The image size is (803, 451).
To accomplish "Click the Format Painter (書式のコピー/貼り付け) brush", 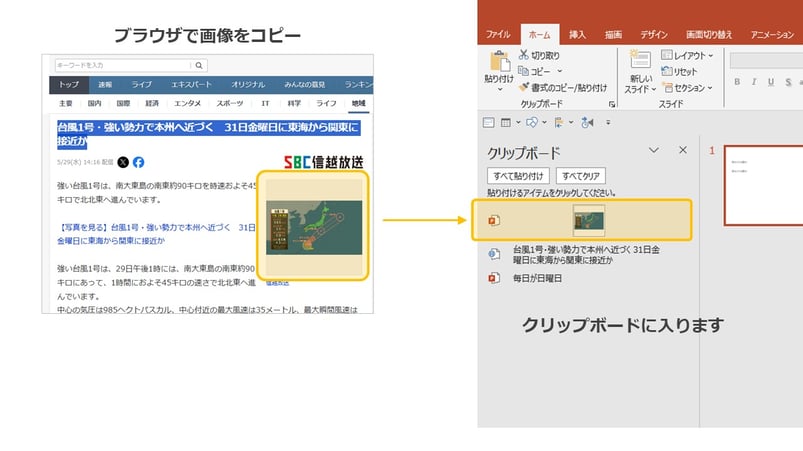I will coord(523,88).
